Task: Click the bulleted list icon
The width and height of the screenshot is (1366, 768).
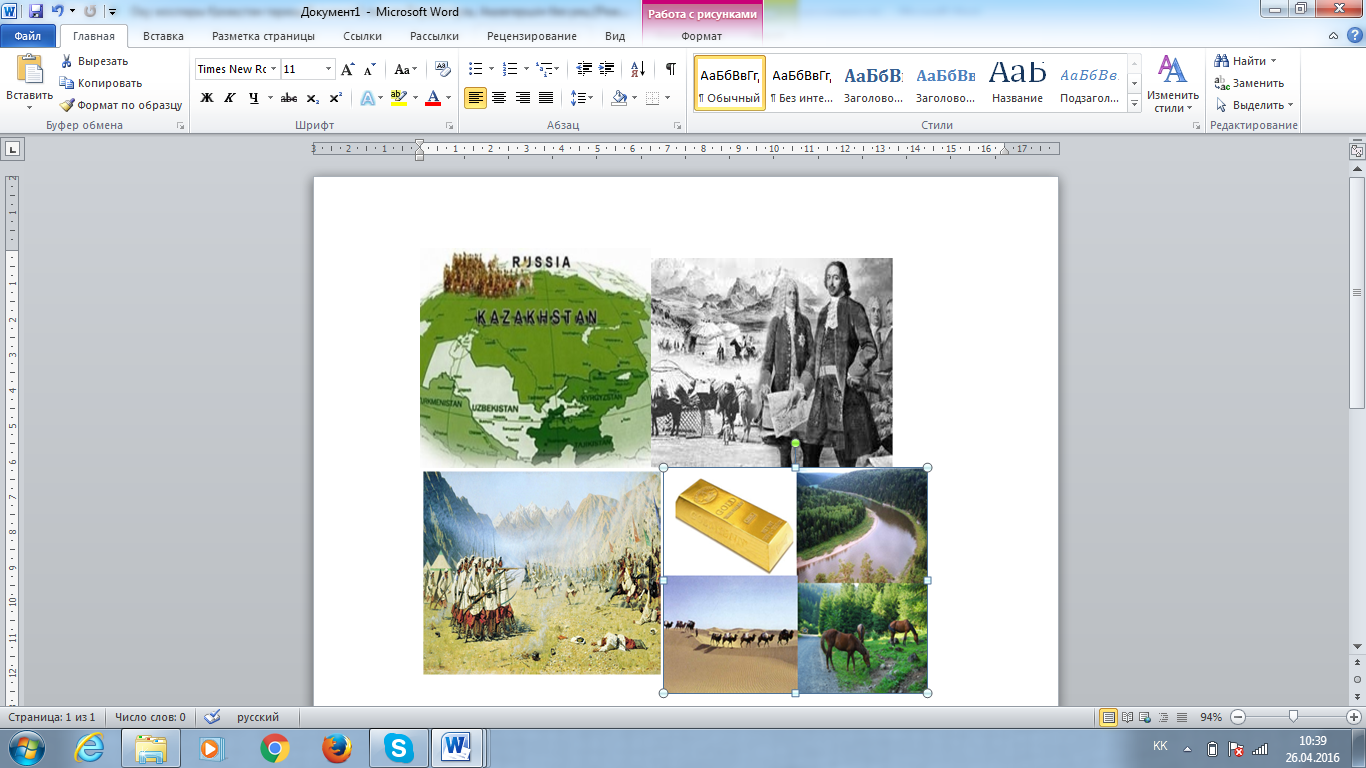Action: (476, 69)
